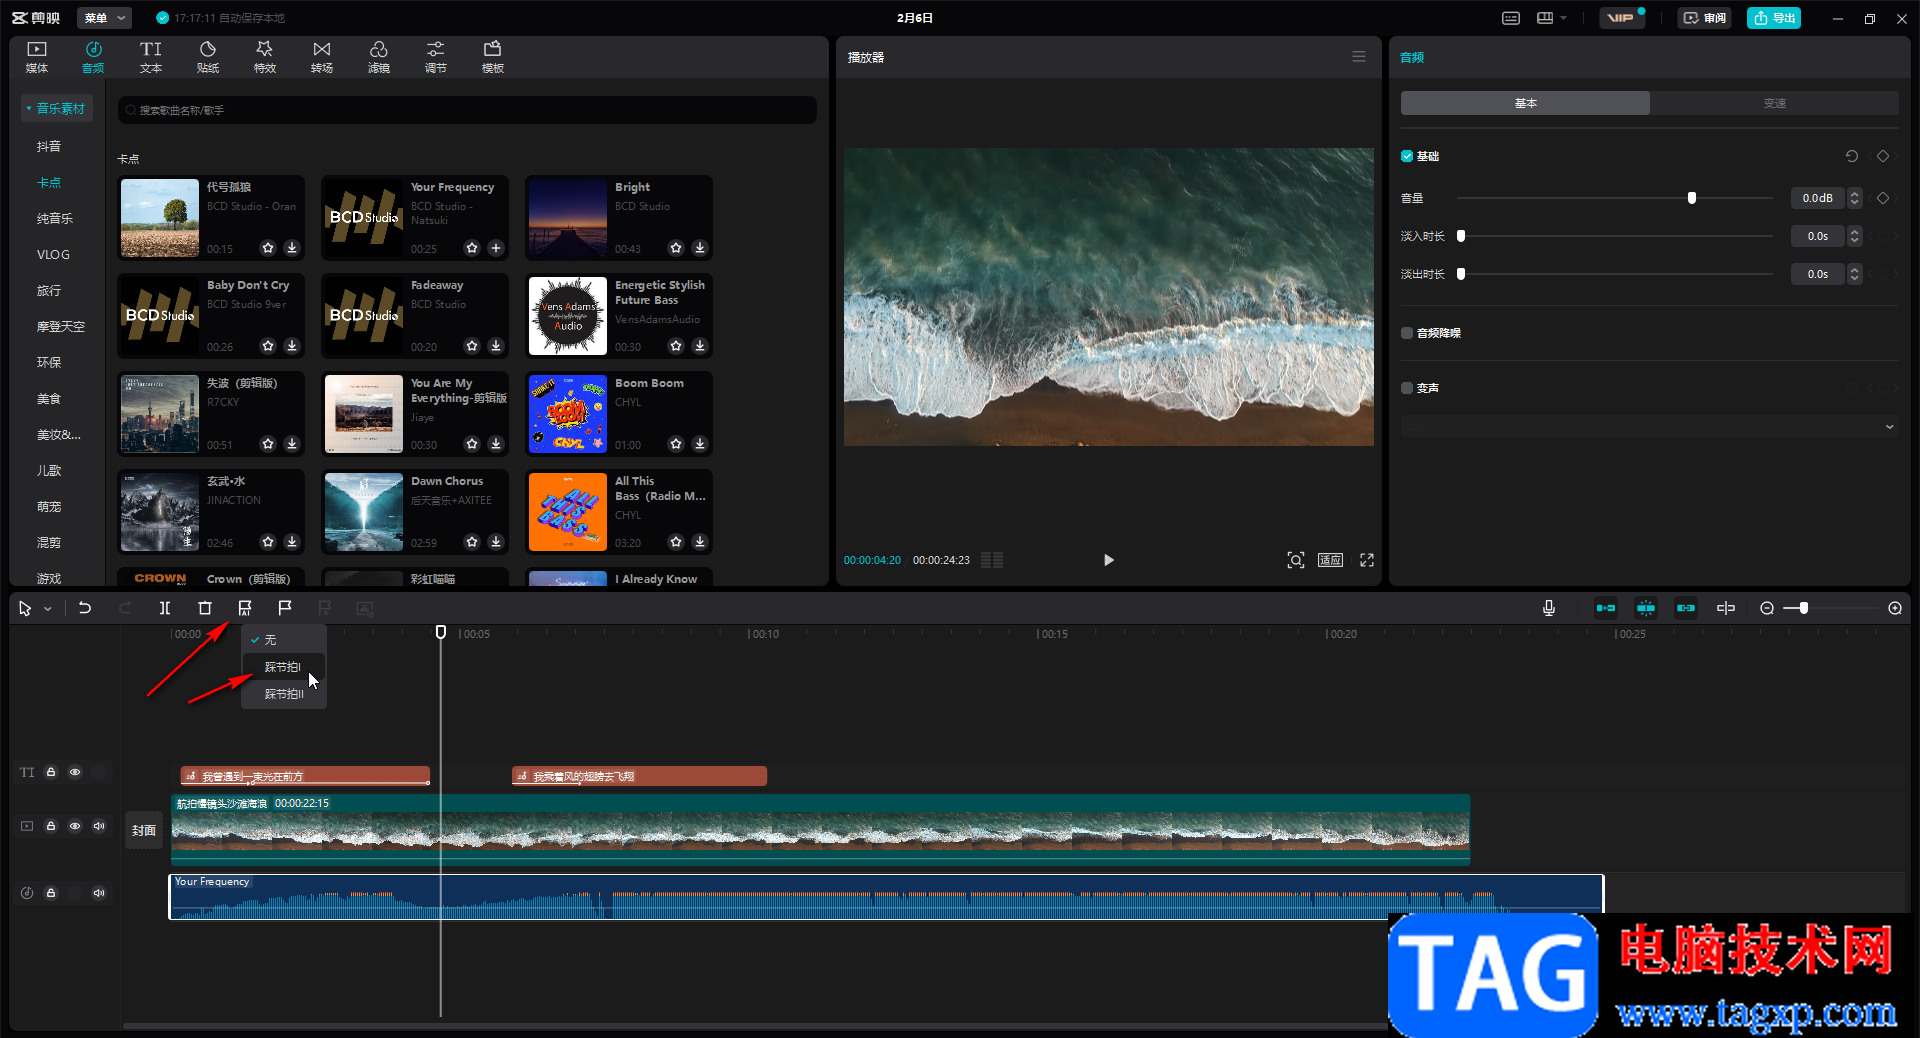Click the delete trash icon in timeline toolbar
The height and width of the screenshot is (1038, 1920).
[x=205, y=608]
